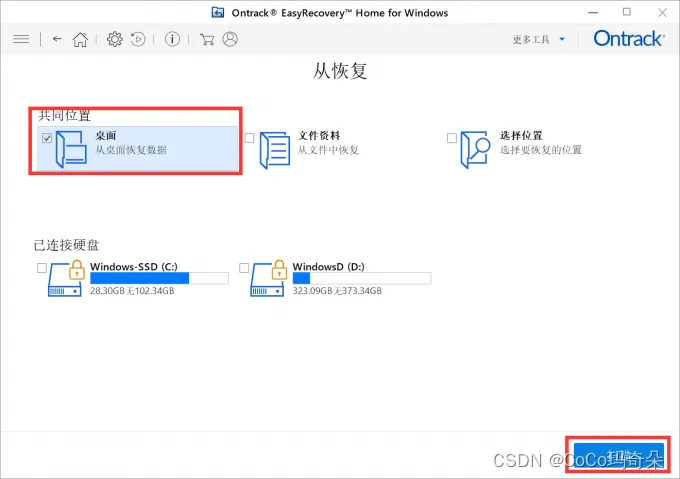Click the C: drive usage bar
The width and height of the screenshot is (680, 479).
pos(159,278)
